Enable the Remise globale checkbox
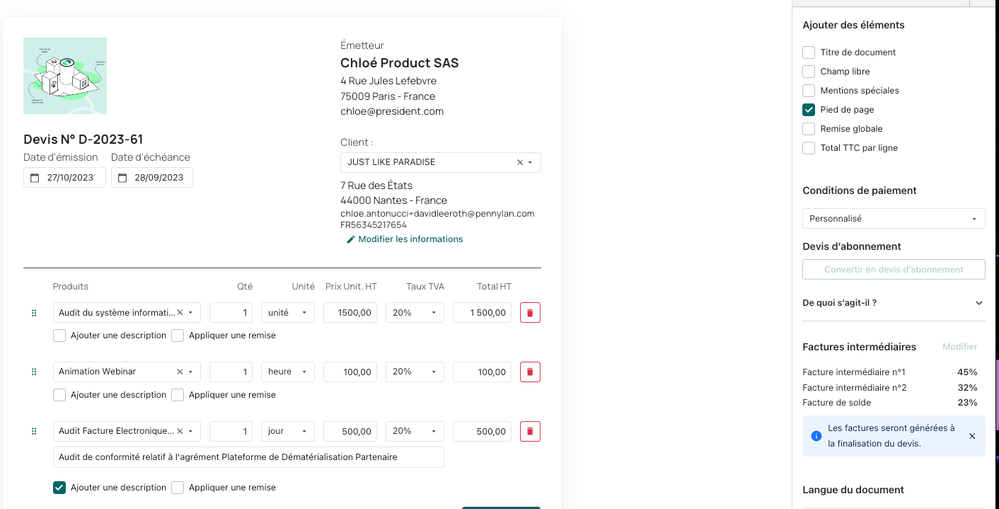Image resolution: width=999 pixels, height=509 pixels. (808, 129)
